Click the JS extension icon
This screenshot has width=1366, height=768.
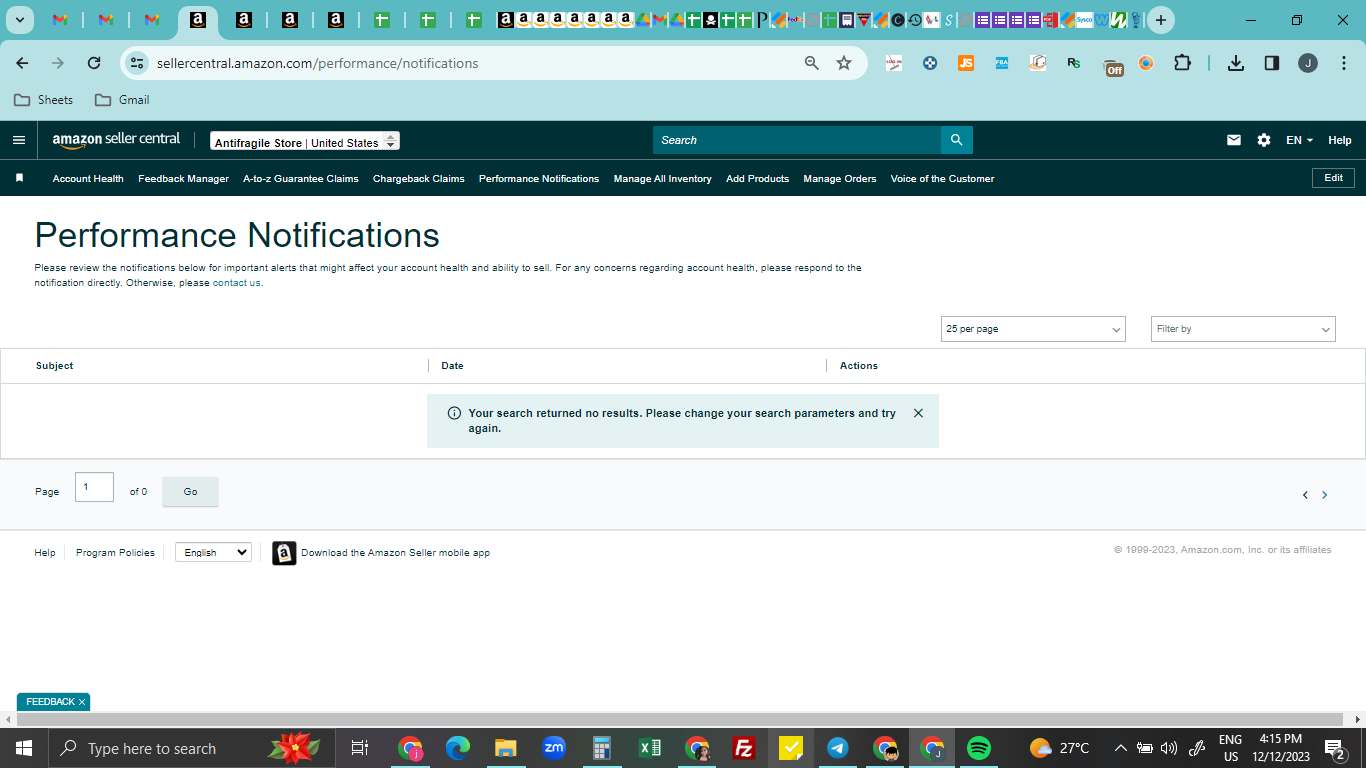pos(966,63)
